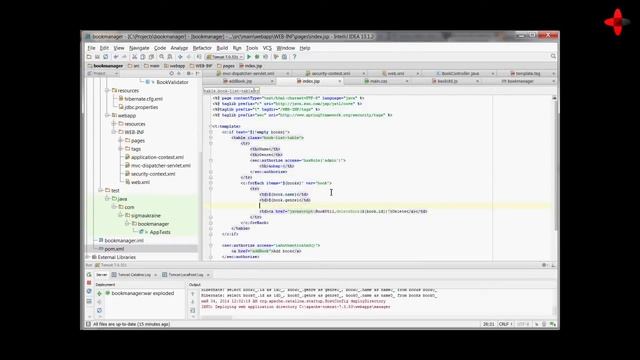Collapse the test folder node
640x360 pixels.
point(100,191)
